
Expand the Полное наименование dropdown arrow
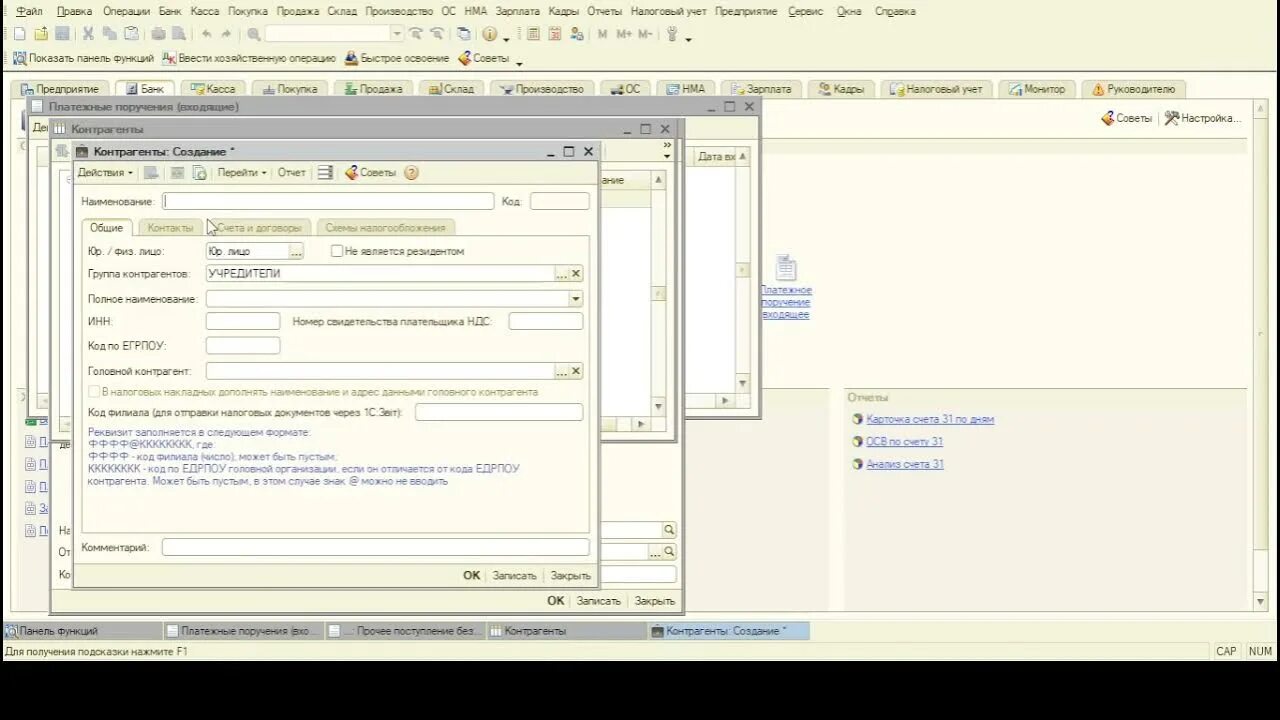[x=575, y=299]
